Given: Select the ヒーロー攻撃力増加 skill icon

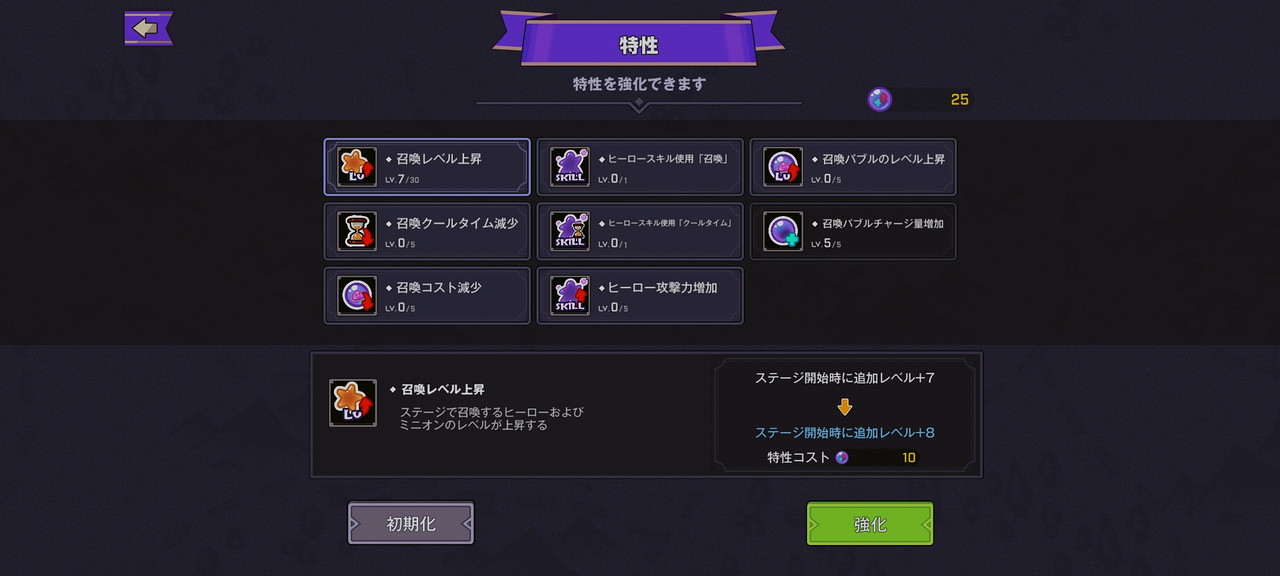Looking at the screenshot, I should [x=570, y=295].
